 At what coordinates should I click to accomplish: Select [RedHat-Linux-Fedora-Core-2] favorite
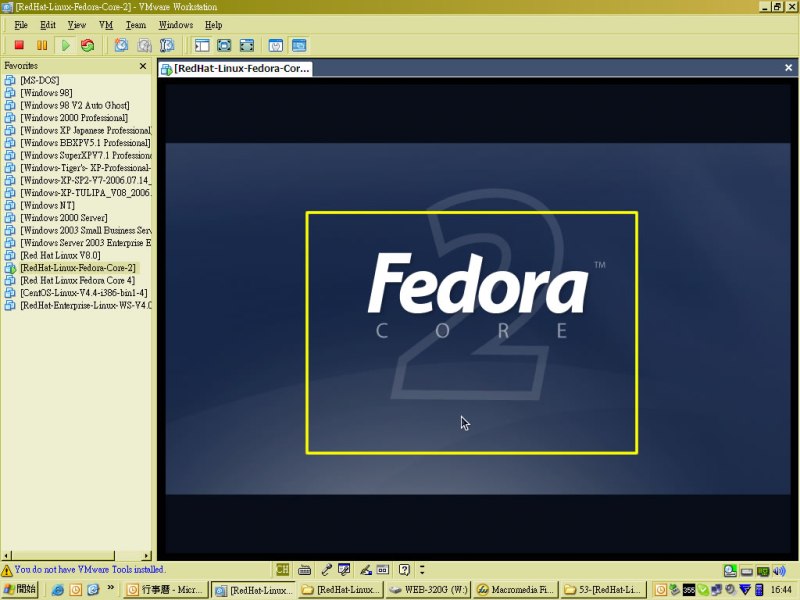[78, 268]
